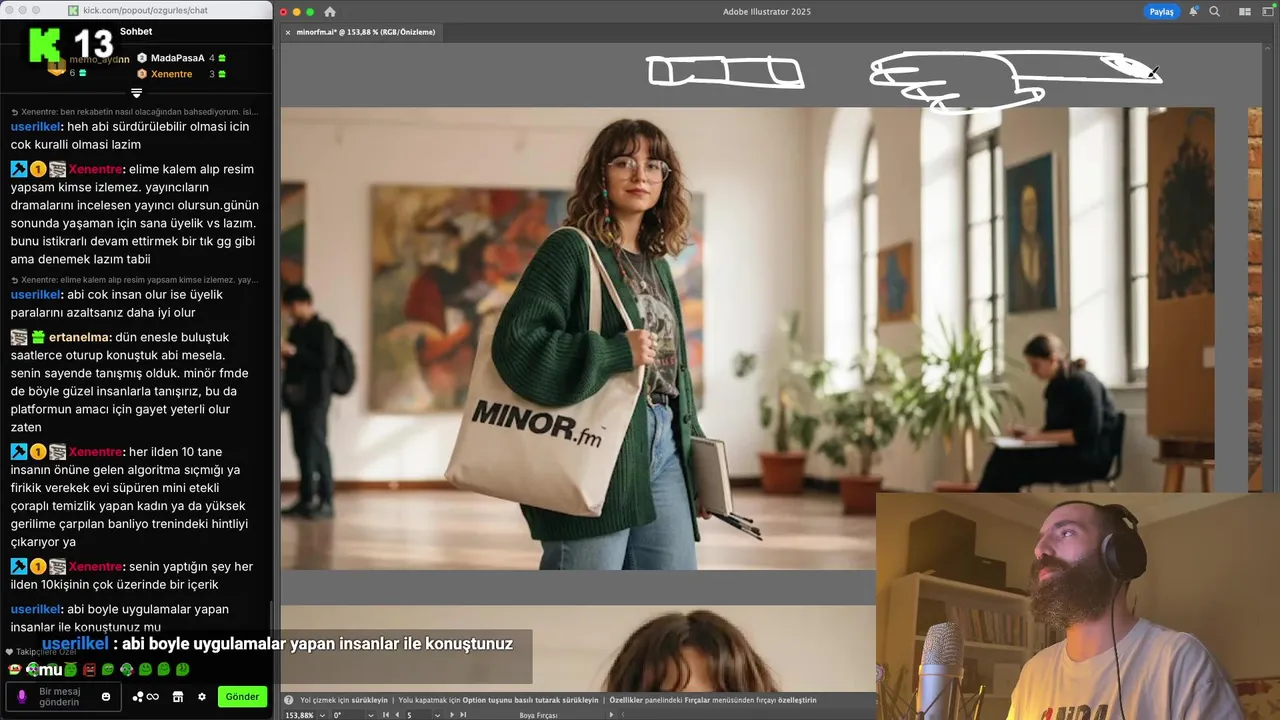
Task: Go to the next artboard
Action: point(452,715)
